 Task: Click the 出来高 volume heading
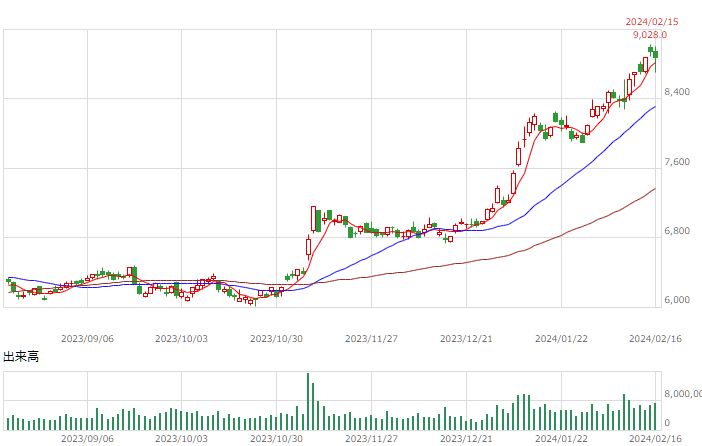[21, 356]
